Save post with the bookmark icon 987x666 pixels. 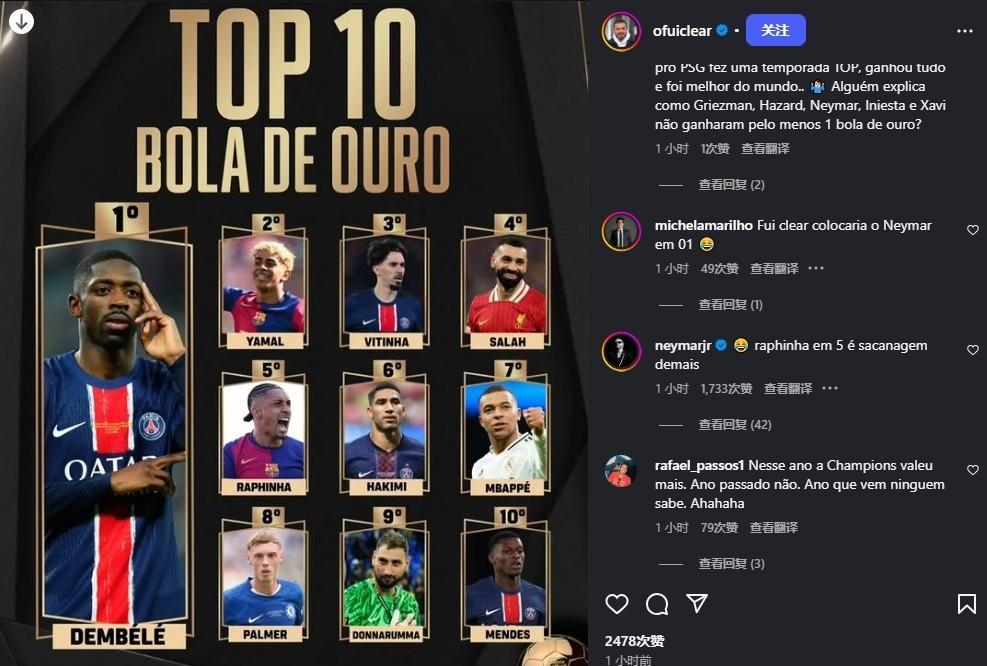(966, 604)
